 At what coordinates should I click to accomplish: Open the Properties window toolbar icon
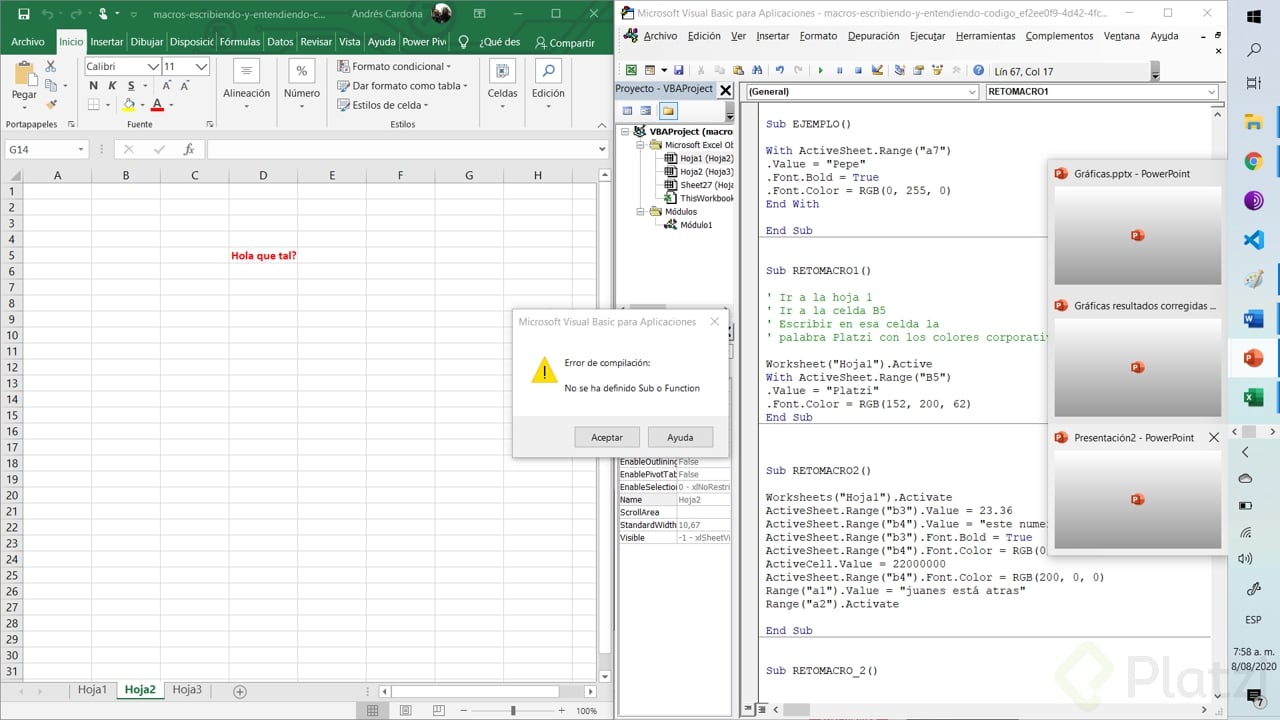[x=918, y=71]
